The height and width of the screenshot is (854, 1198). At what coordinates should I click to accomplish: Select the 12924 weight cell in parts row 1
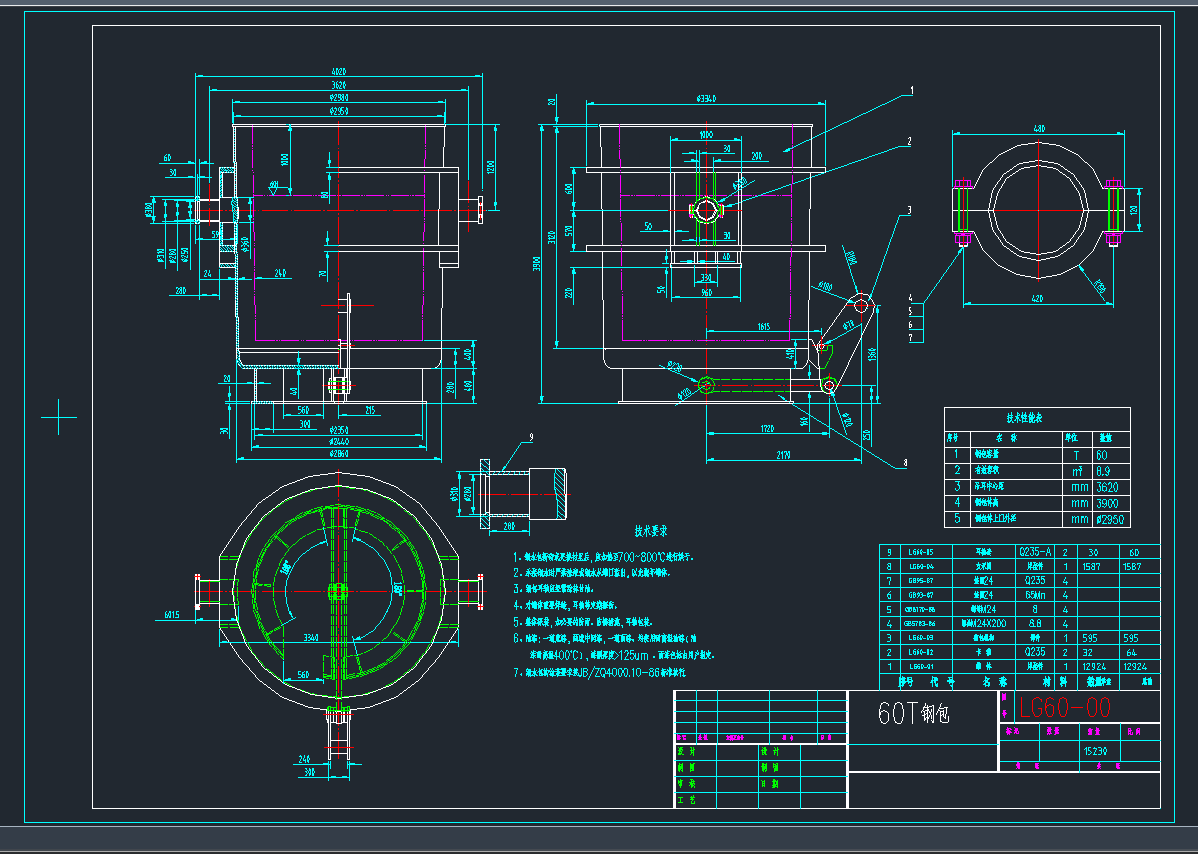pos(1093,666)
